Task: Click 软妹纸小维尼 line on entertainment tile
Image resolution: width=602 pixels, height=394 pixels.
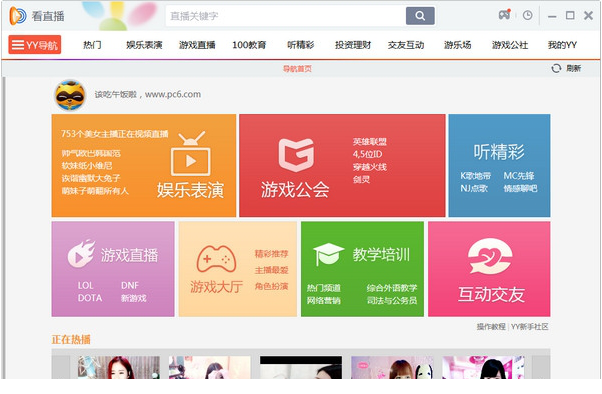Action: point(87,166)
